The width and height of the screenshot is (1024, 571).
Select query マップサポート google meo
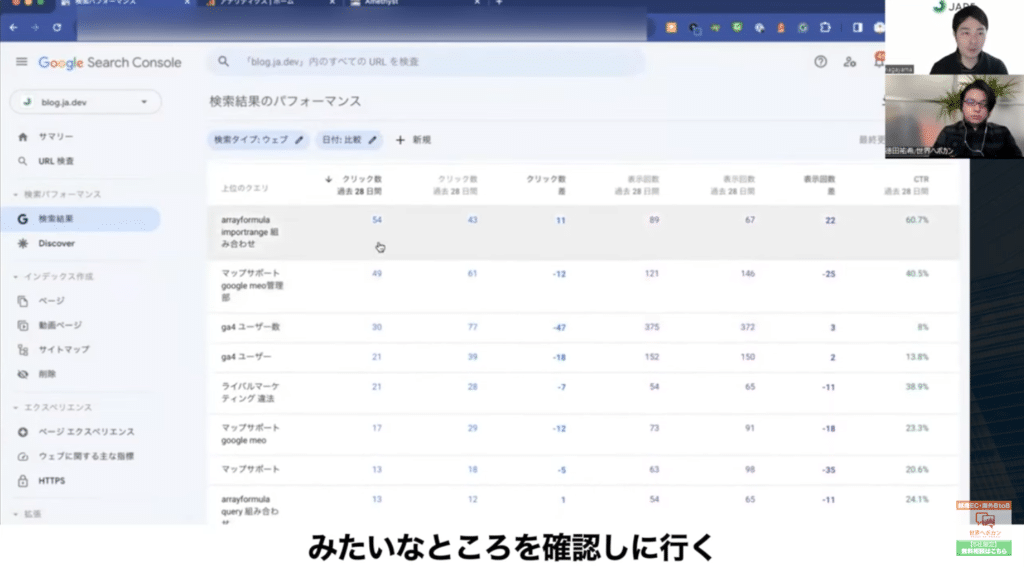(x=250, y=434)
